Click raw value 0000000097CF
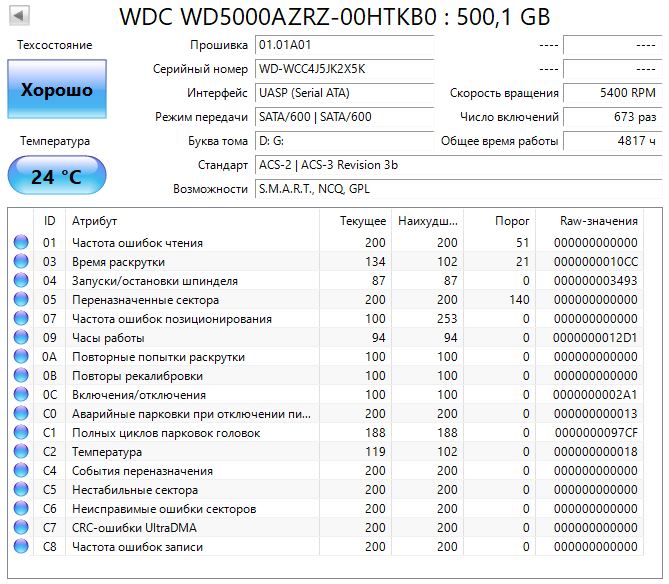This screenshot has width=669, height=584. 596,433
